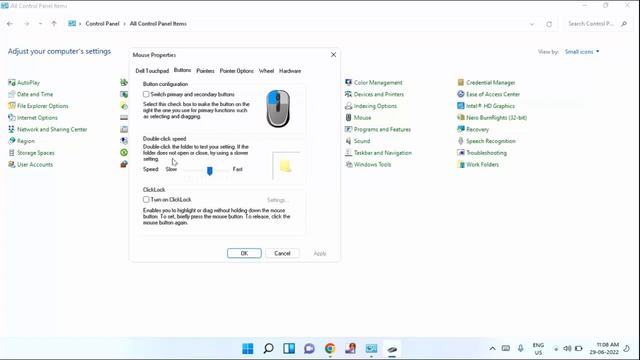Select the Buttons tab
Screen dimensions: 640x360
coord(182,70)
